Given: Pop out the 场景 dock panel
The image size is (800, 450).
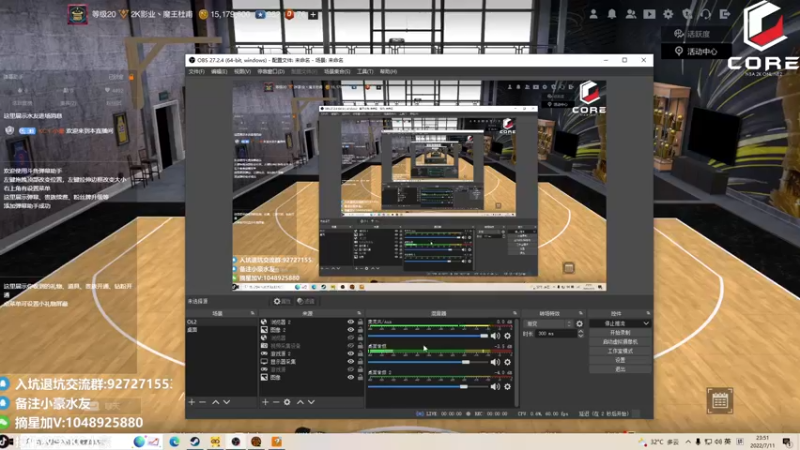Looking at the screenshot, I should [x=253, y=313].
